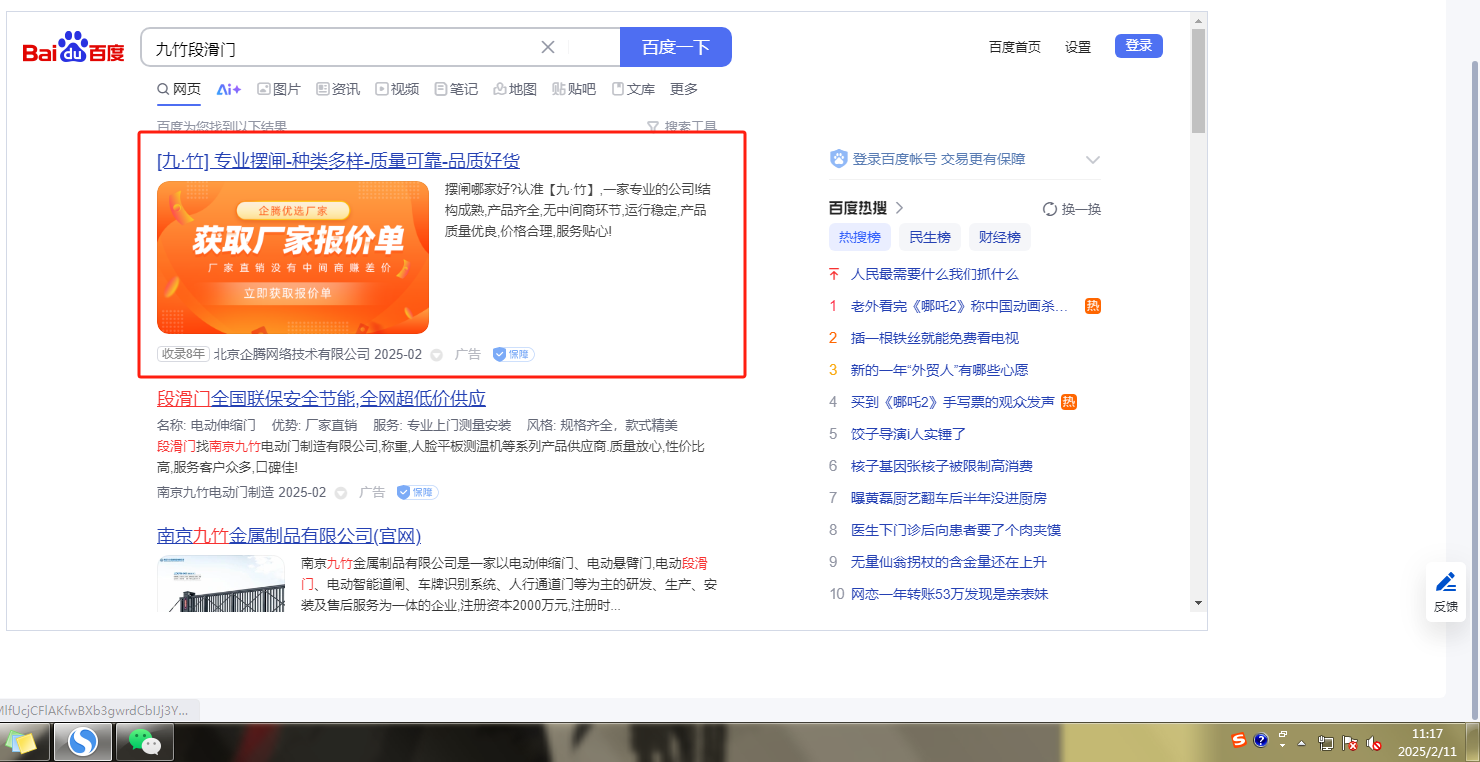Open hot search 插一根铁丝就能免费看电视

click(x=935, y=338)
